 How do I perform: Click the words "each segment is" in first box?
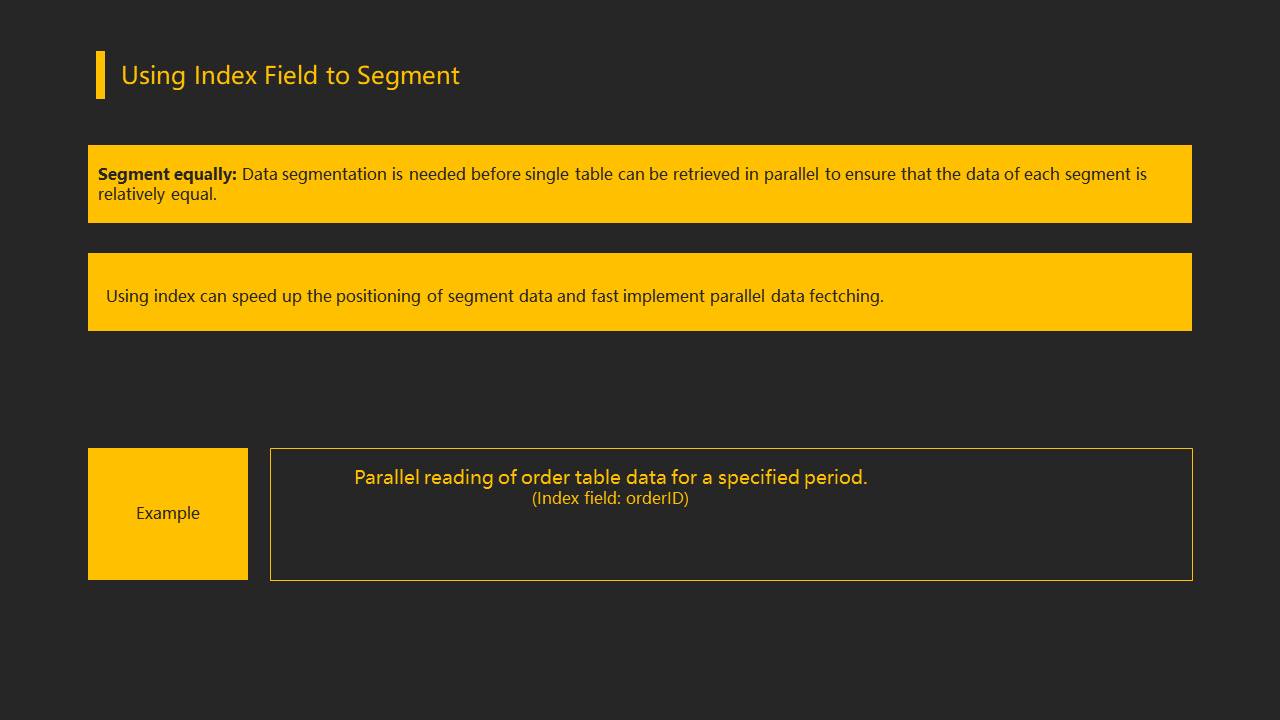click(1085, 174)
